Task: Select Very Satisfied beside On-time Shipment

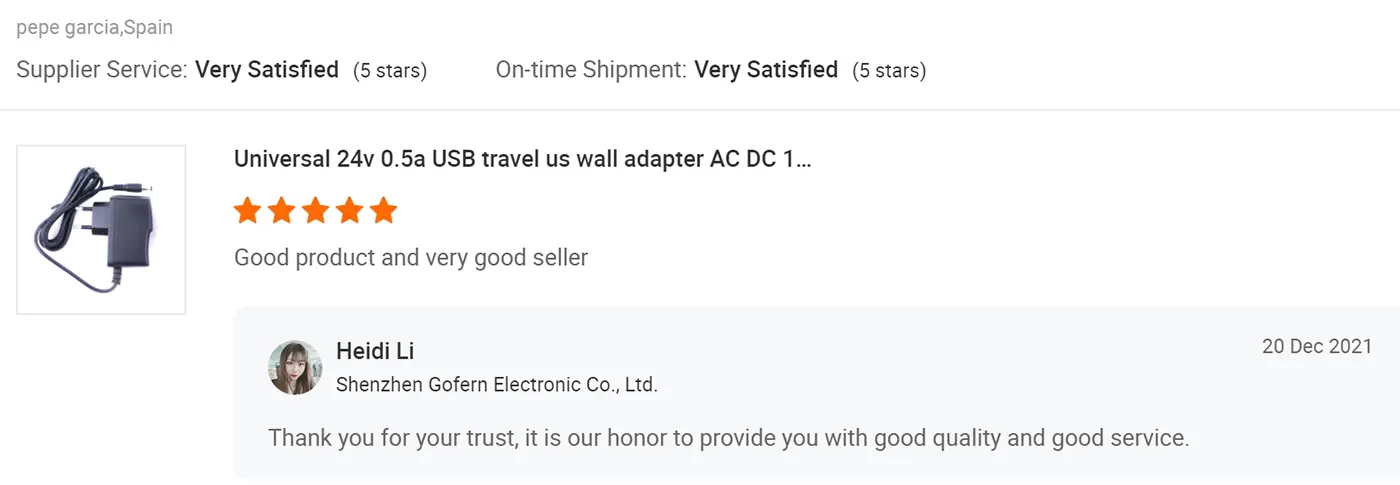Action: (766, 70)
